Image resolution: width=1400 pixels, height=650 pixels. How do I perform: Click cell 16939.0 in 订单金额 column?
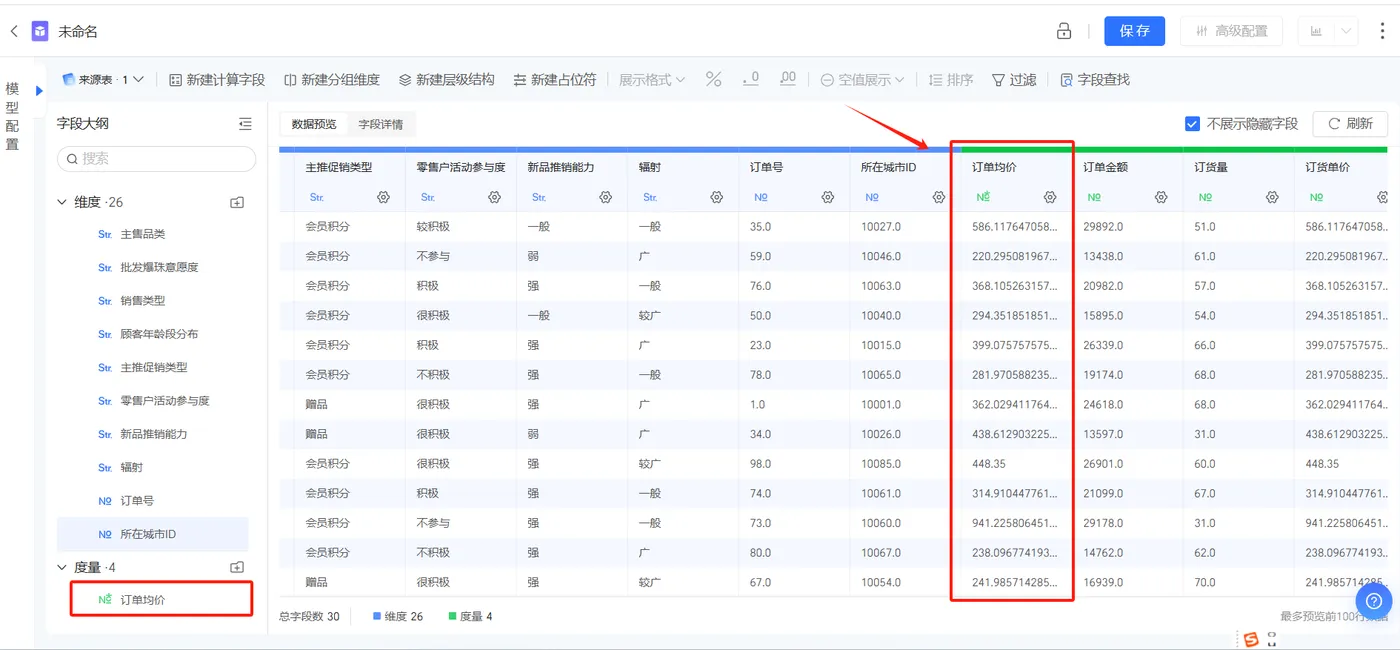[1103, 582]
